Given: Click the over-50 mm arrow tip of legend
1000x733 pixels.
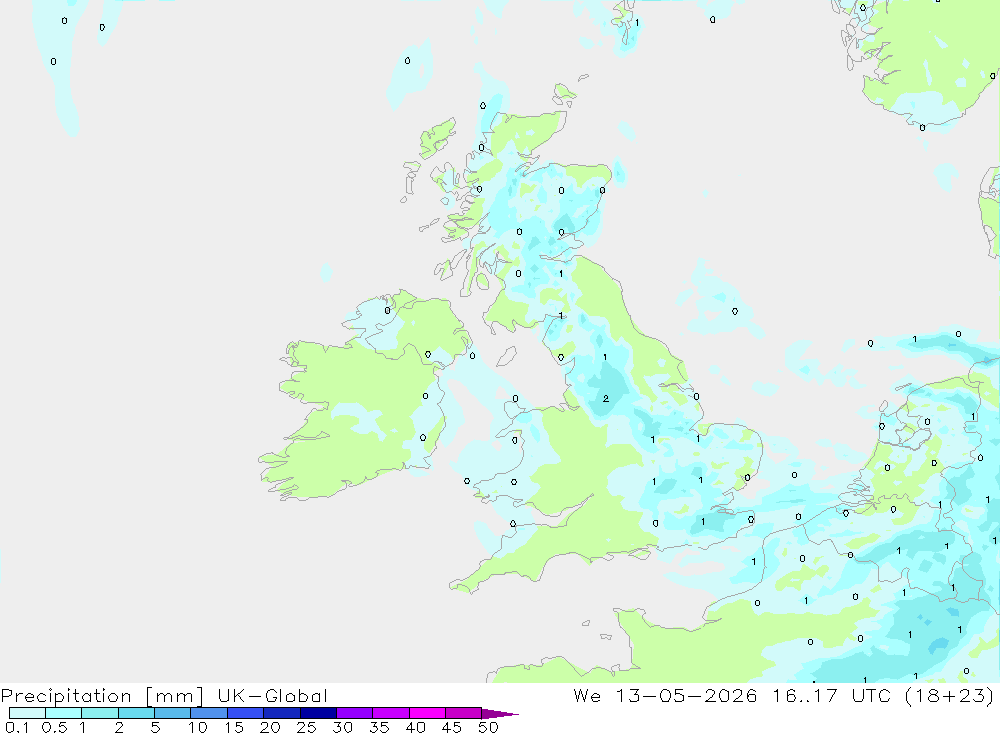Looking at the screenshot, I should (x=501, y=713).
